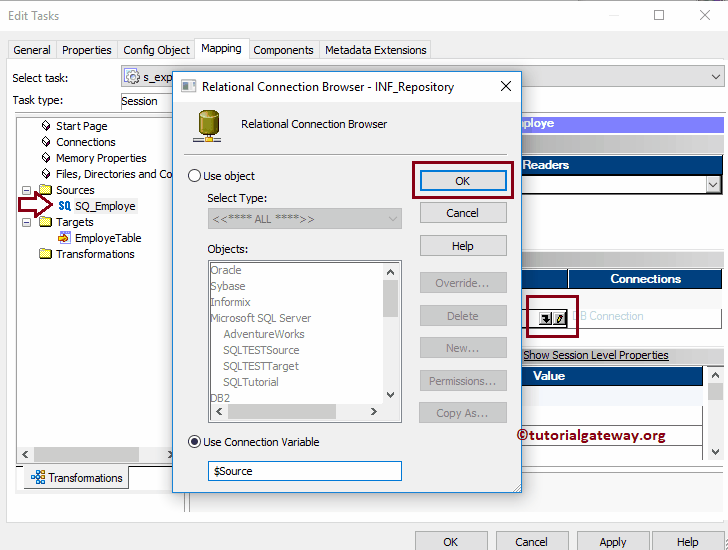Select Microsoft SQL Server in Objects list
Viewport: 728px width, 550px height.
pyautogui.click(x=260, y=318)
